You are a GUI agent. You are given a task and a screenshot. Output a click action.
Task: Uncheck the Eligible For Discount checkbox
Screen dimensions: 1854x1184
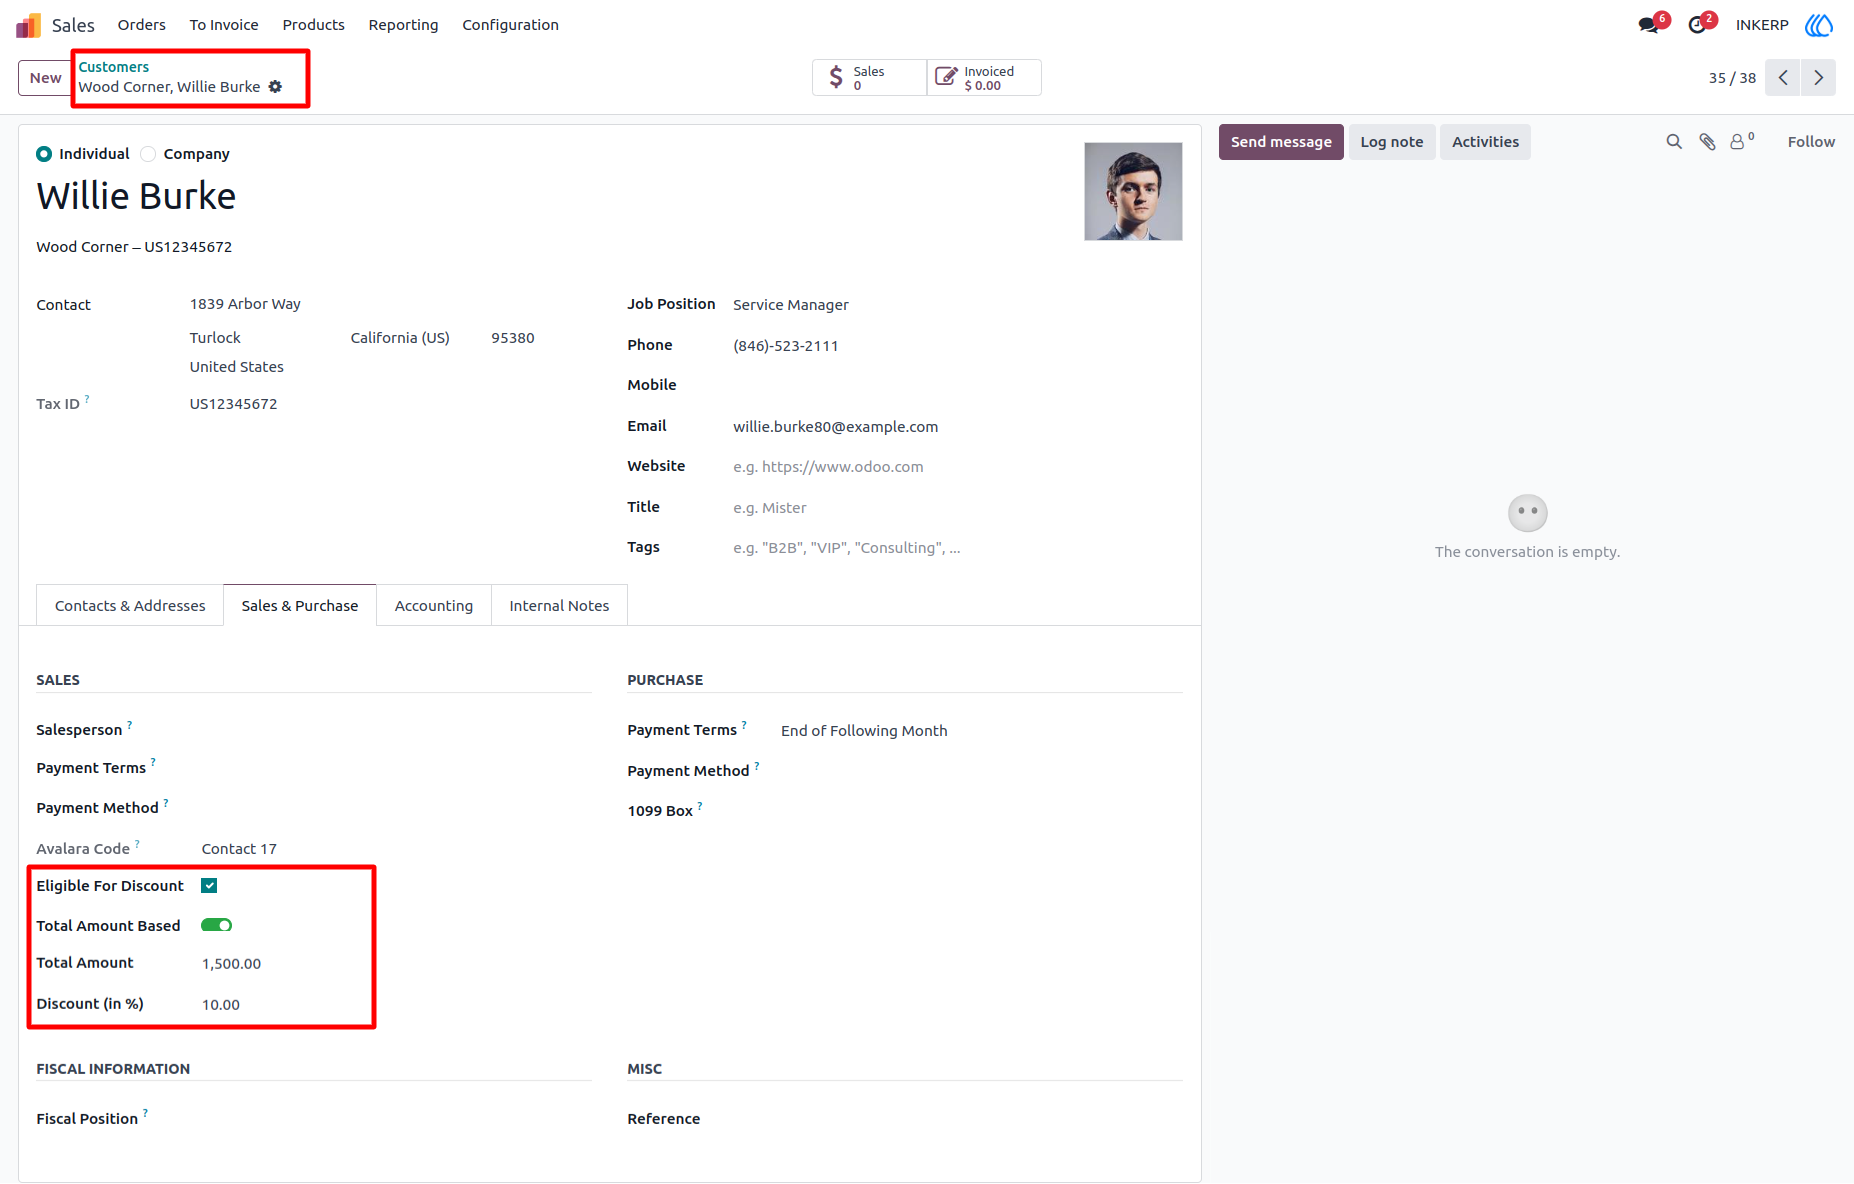209,886
